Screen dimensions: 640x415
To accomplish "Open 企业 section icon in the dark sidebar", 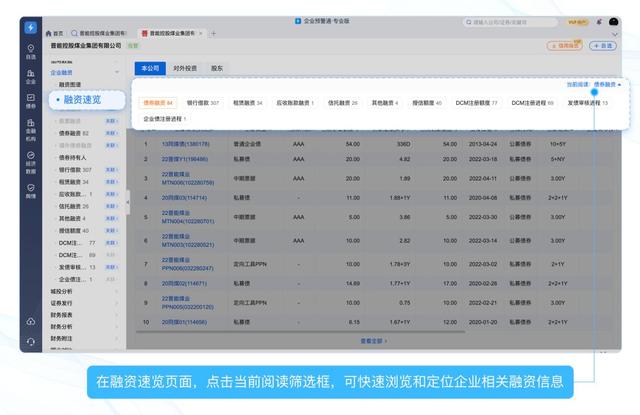I will 31,76.
